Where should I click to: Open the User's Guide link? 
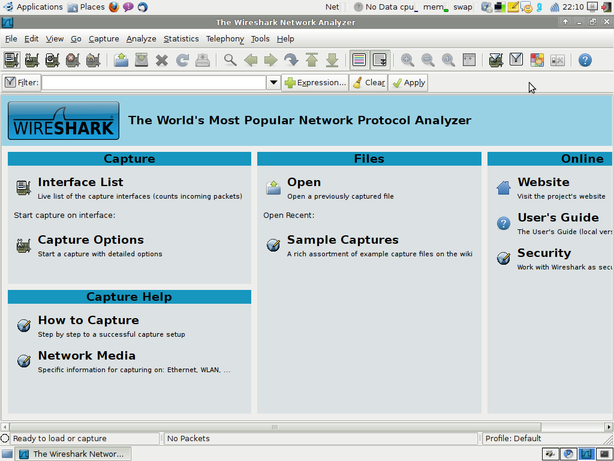click(558, 217)
